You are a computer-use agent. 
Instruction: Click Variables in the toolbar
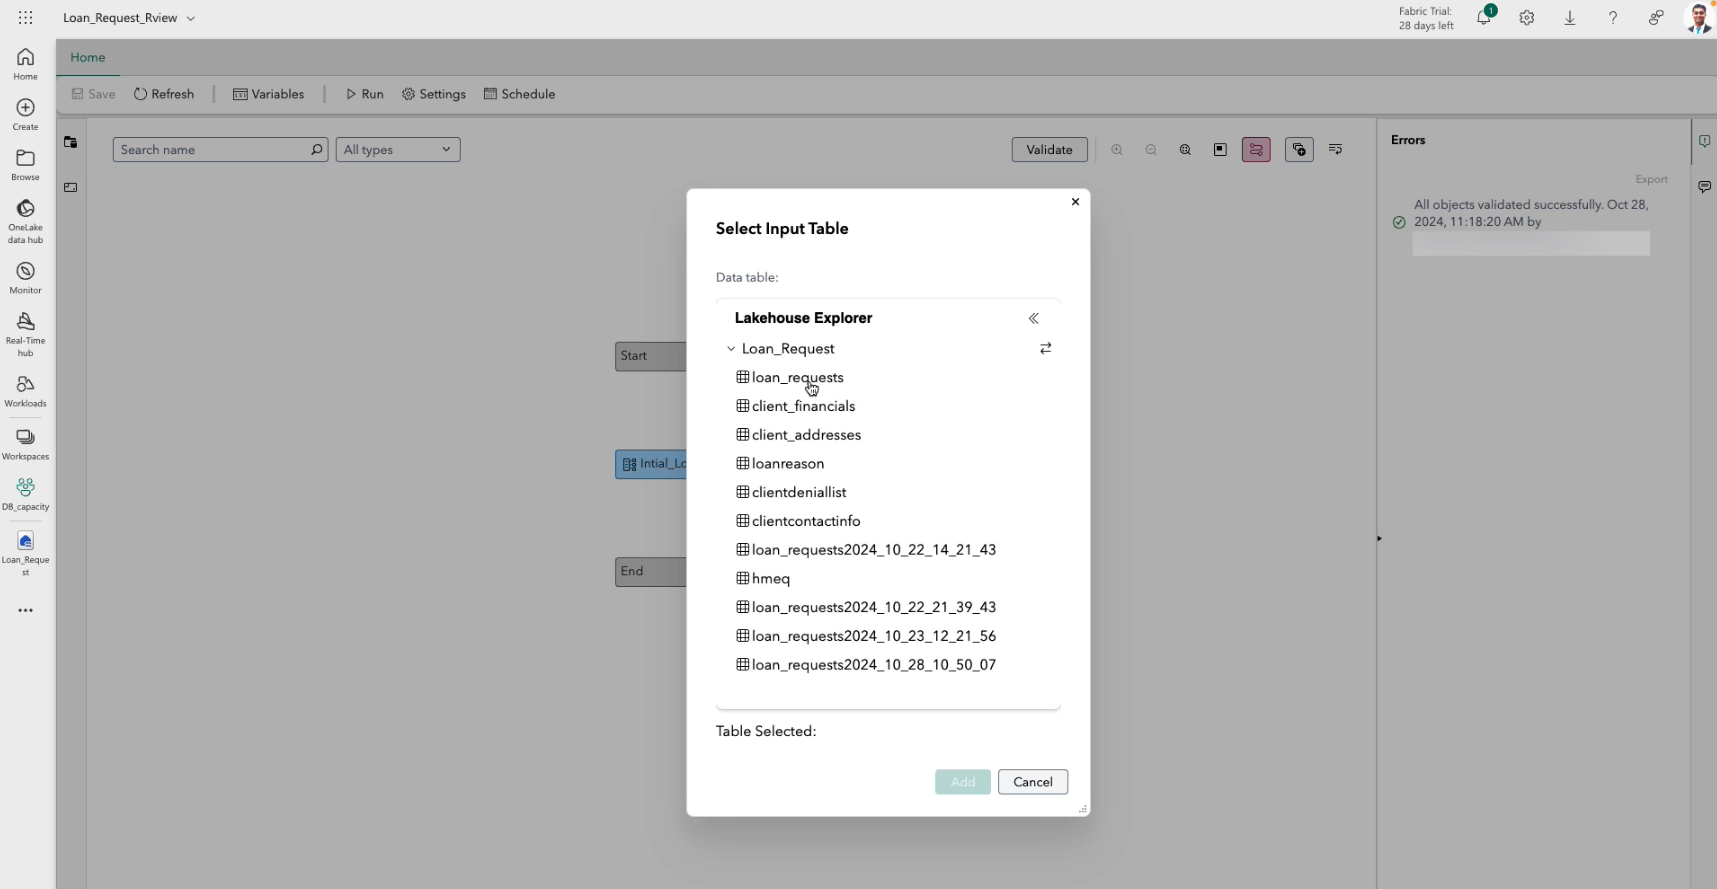268,94
